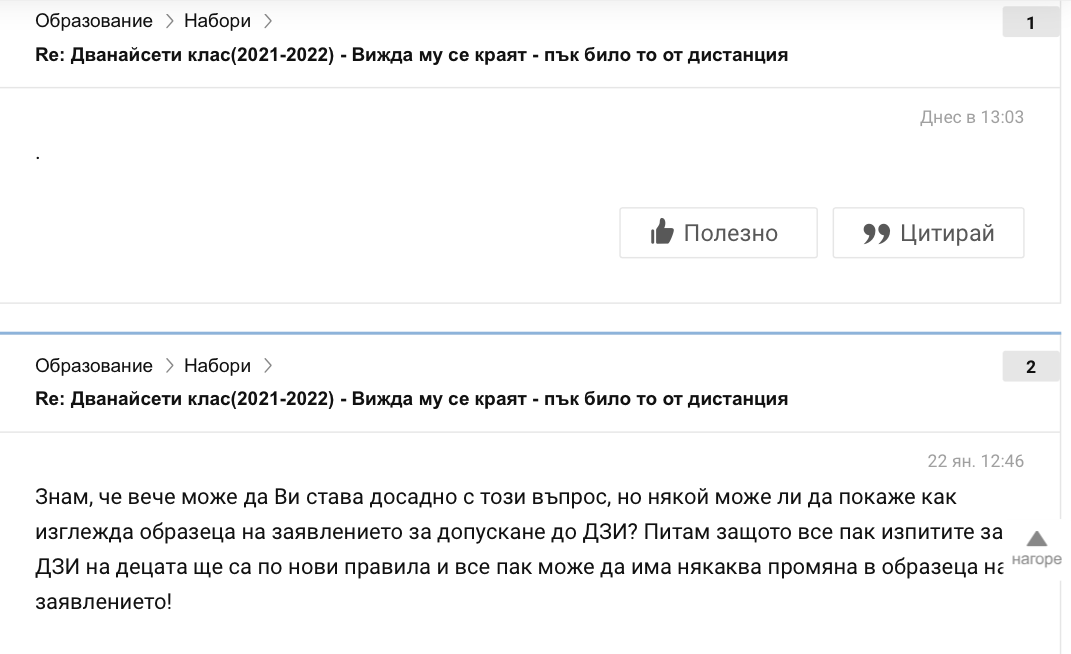Click the timestamp 22 ян. 12:46
The height and width of the screenshot is (654, 1071).
tap(975, 461)
